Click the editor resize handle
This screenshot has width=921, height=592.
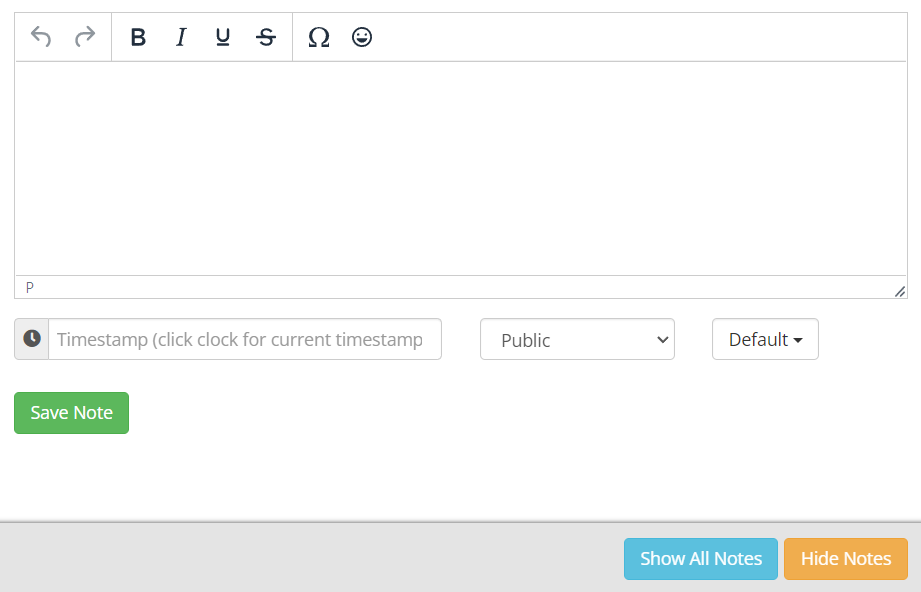[x=899, y=291]
